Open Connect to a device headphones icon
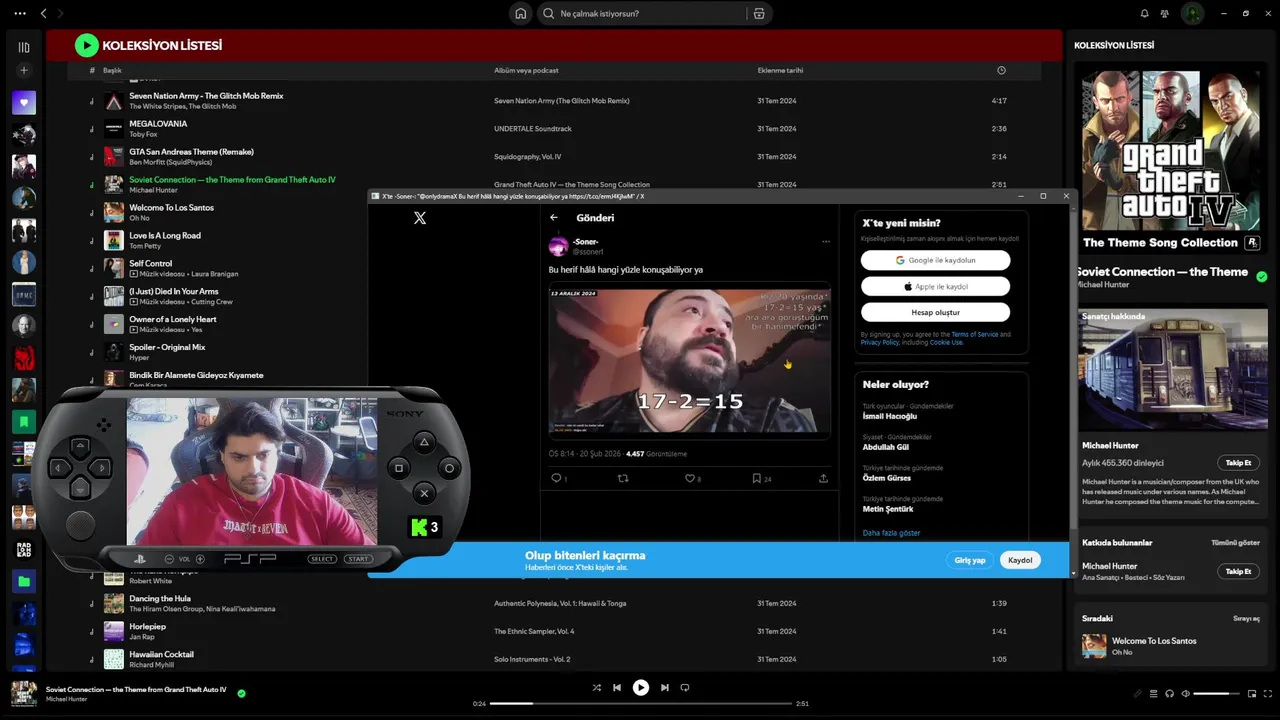This screenshot has height=720, width=1280. (x=1169, y=693)
